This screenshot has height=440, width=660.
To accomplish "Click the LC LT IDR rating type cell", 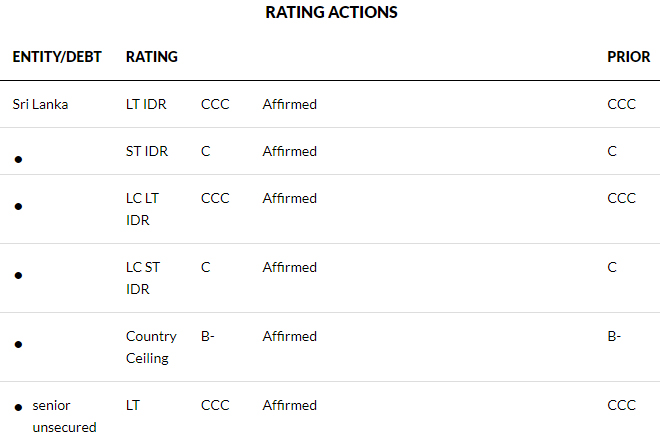I will pos(142,209).
